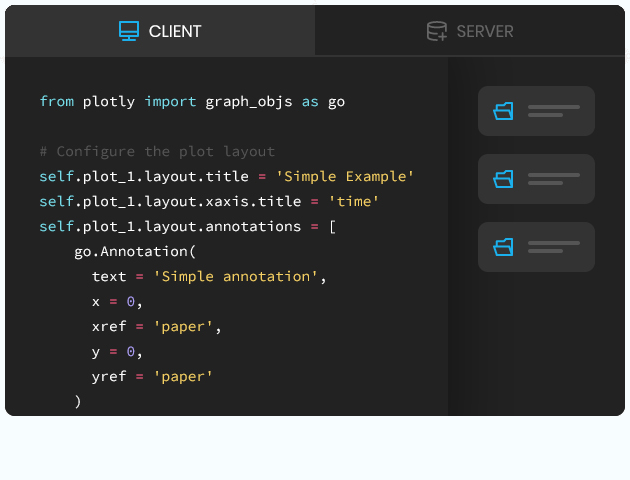
Task: Click the folder icon in third card
Action: tap(503, 247)
